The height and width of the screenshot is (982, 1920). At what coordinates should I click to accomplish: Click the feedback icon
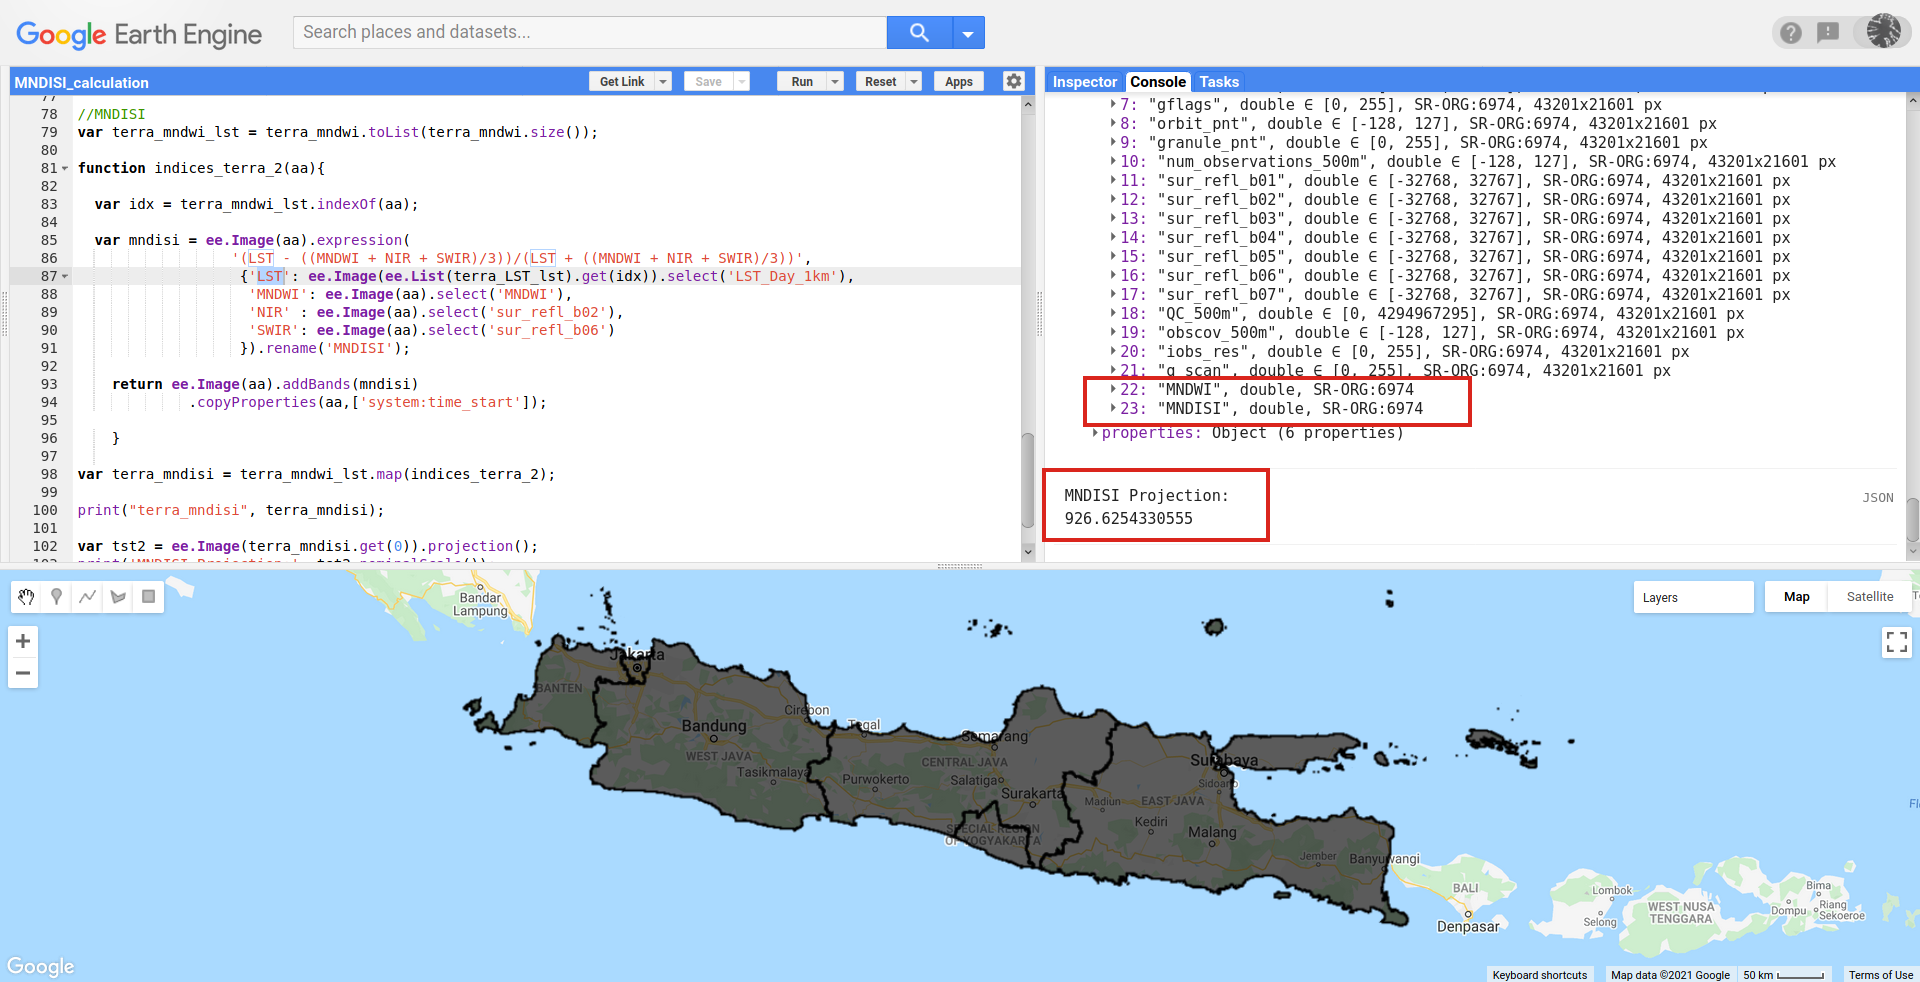pyautogui.click(x=1828, y=33)
